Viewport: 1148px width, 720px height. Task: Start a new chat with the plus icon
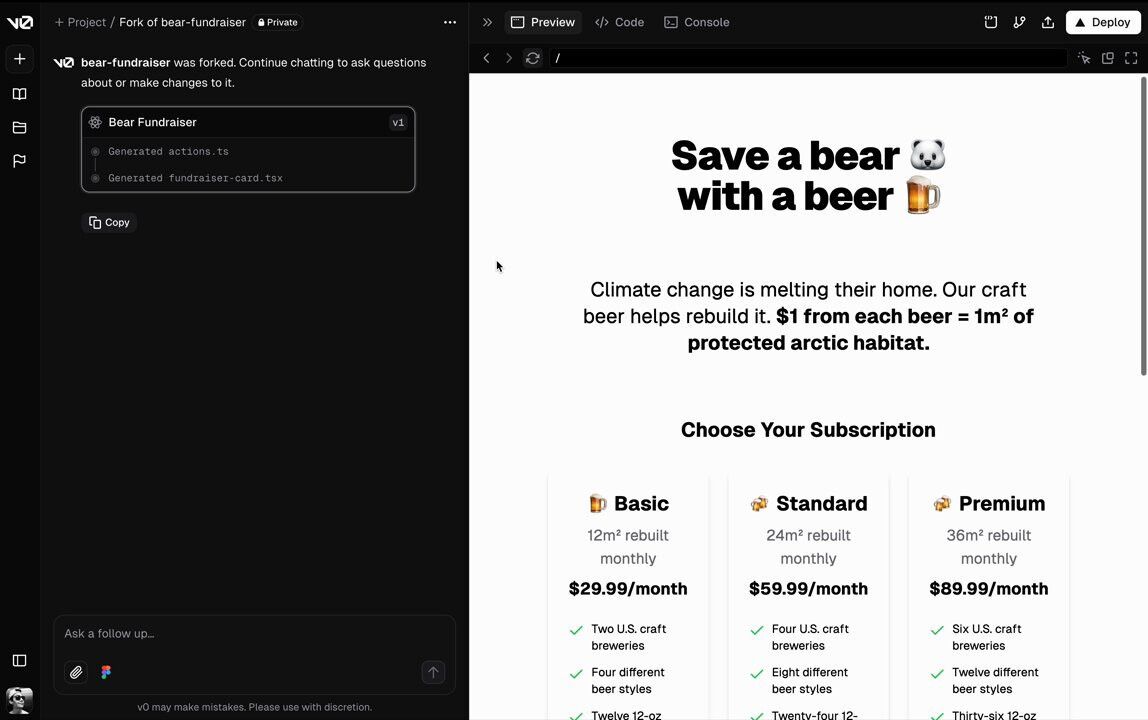point(20,59)
